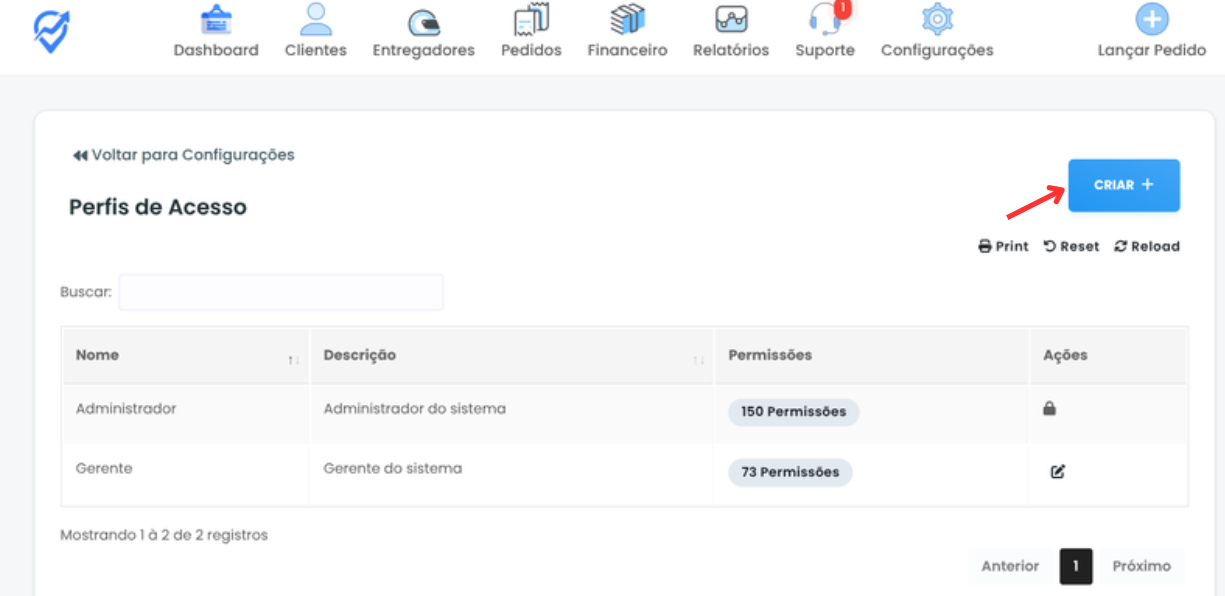Open Suporte headset icon with notification
Image resolution: width=1225 pixels, height=596 pixels.
[x=825, y=20]
